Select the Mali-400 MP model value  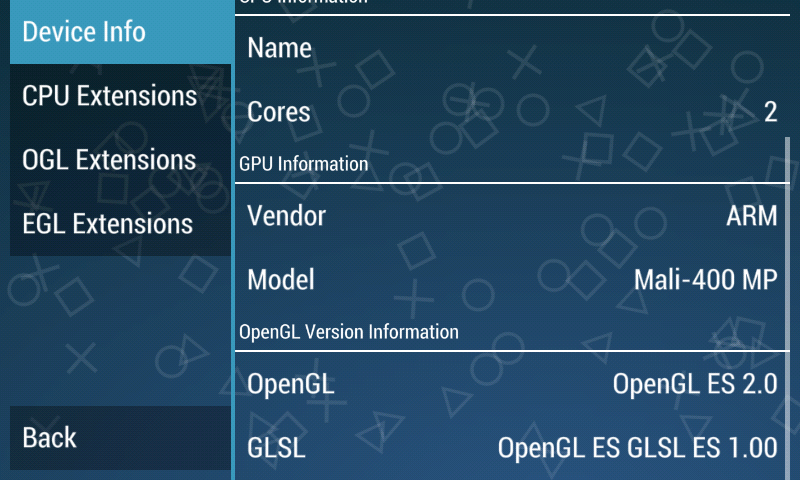click(705, 280)
